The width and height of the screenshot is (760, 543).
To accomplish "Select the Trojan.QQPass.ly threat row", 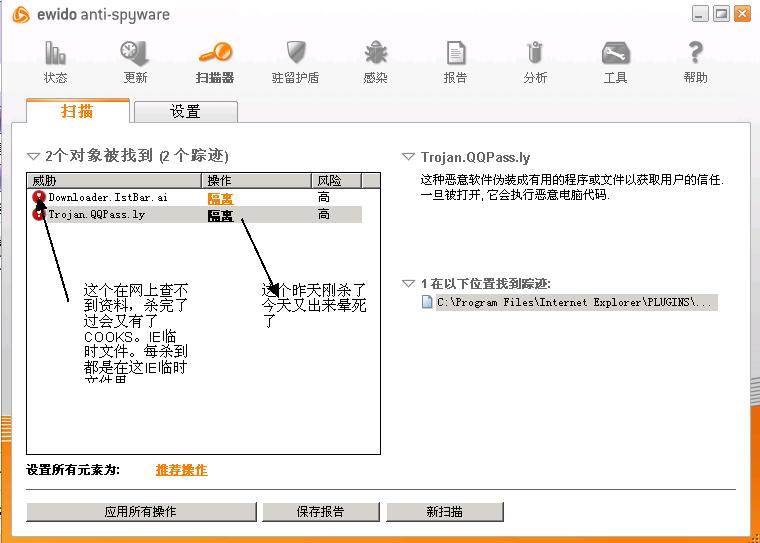I will pyautogui.click(x=194, y=214).
